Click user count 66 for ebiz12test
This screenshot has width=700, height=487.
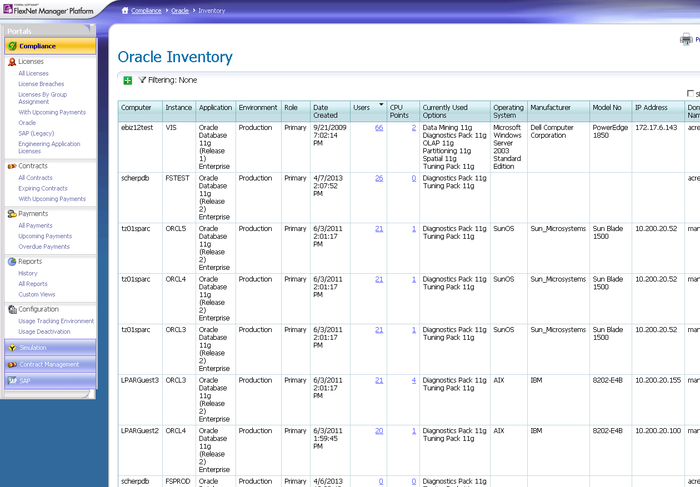pos(379,128)
